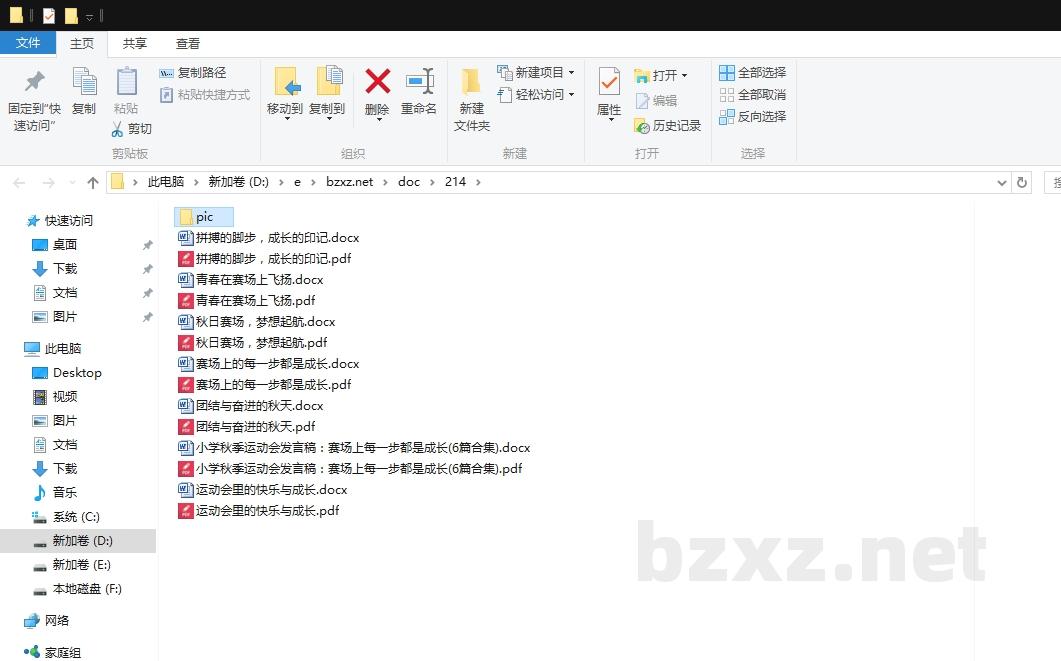Open the address bar history chevron
This screenshot has width=1061, height=661.
pos(1003,182)
